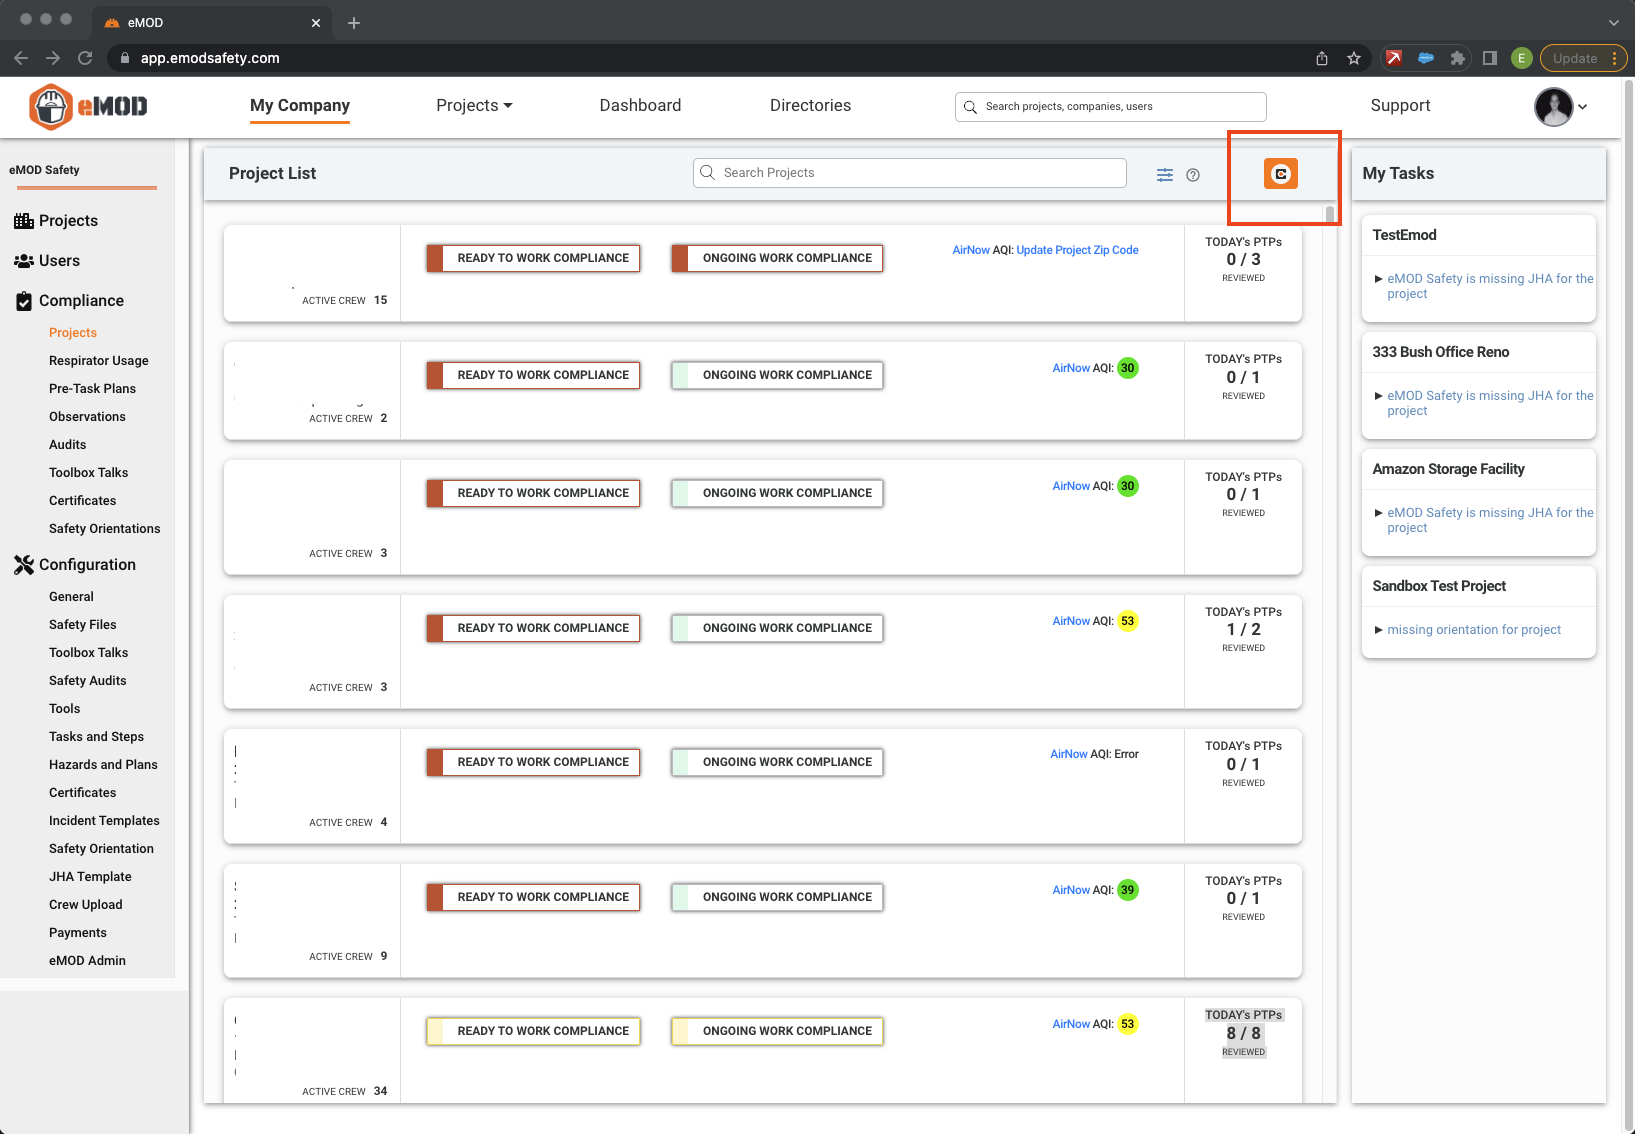This screenshot has width=1635, height=1134.
Task: Expand the Sandbox Test Project orientation task
Action: tap(1379, 630)
